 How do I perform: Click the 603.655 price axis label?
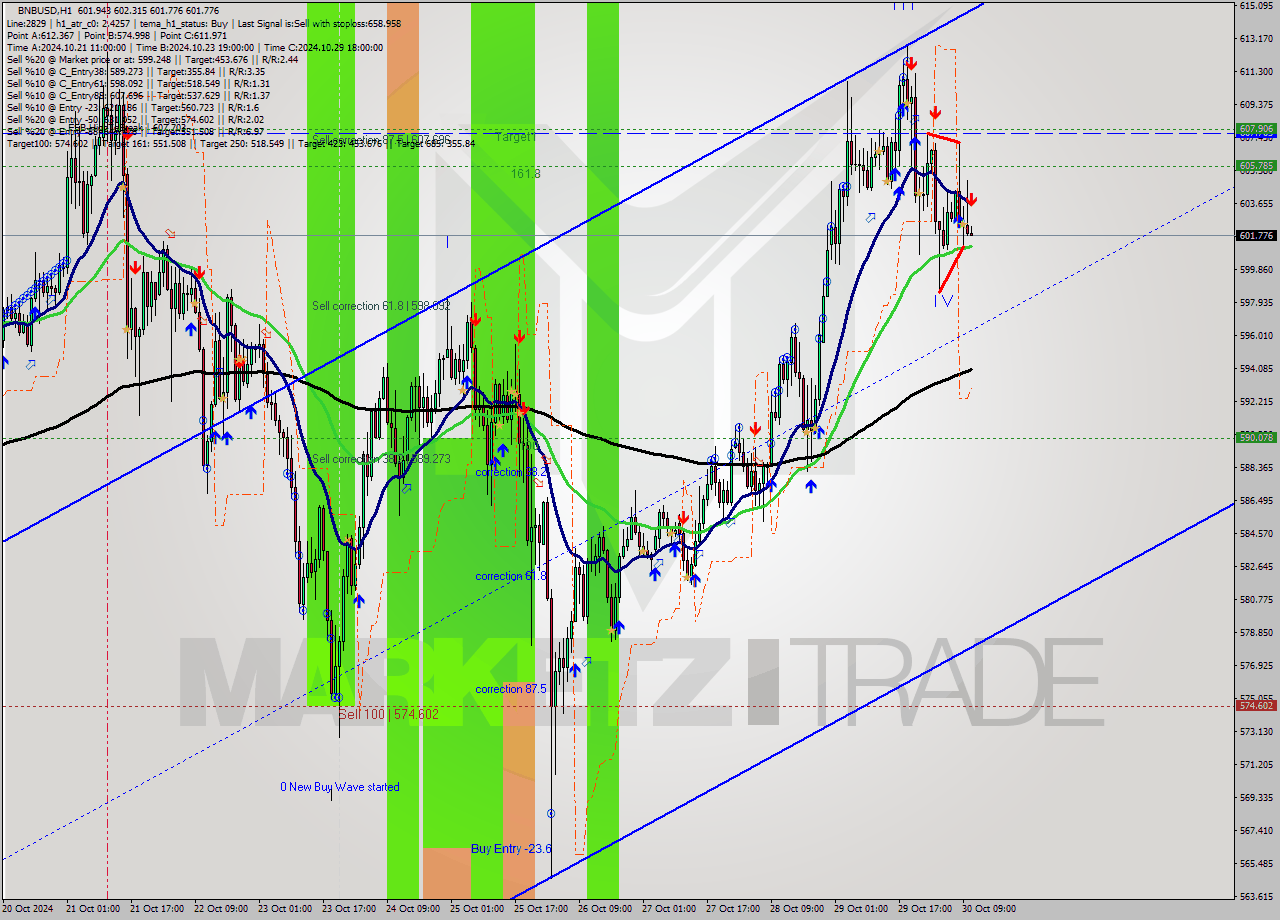coord(1255,204)
